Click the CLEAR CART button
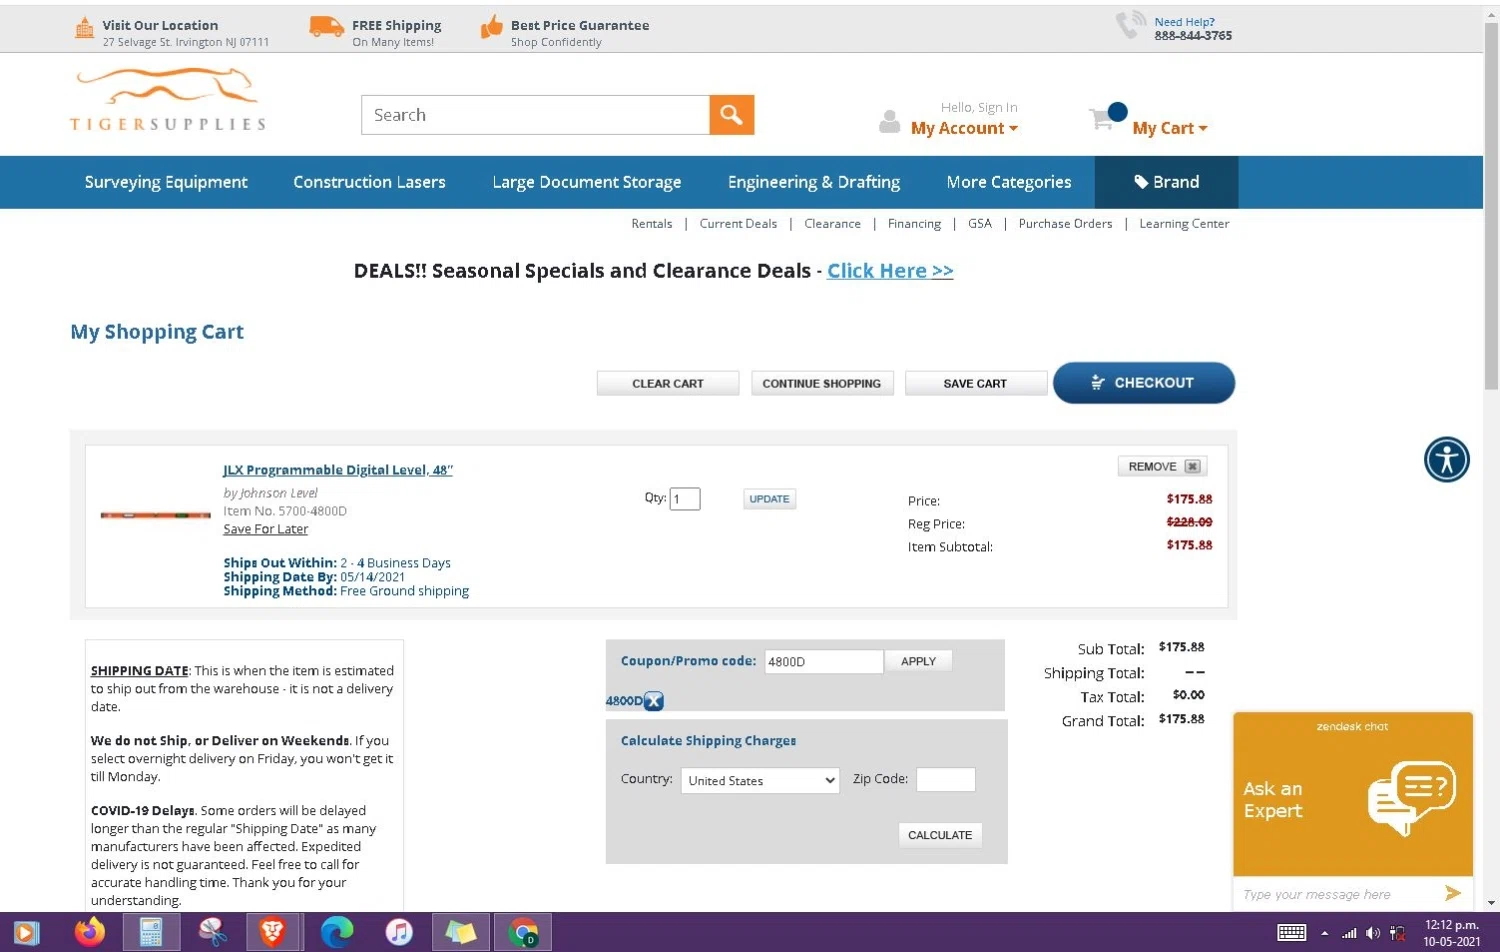The image size is (1500, 952). point(668,383)
